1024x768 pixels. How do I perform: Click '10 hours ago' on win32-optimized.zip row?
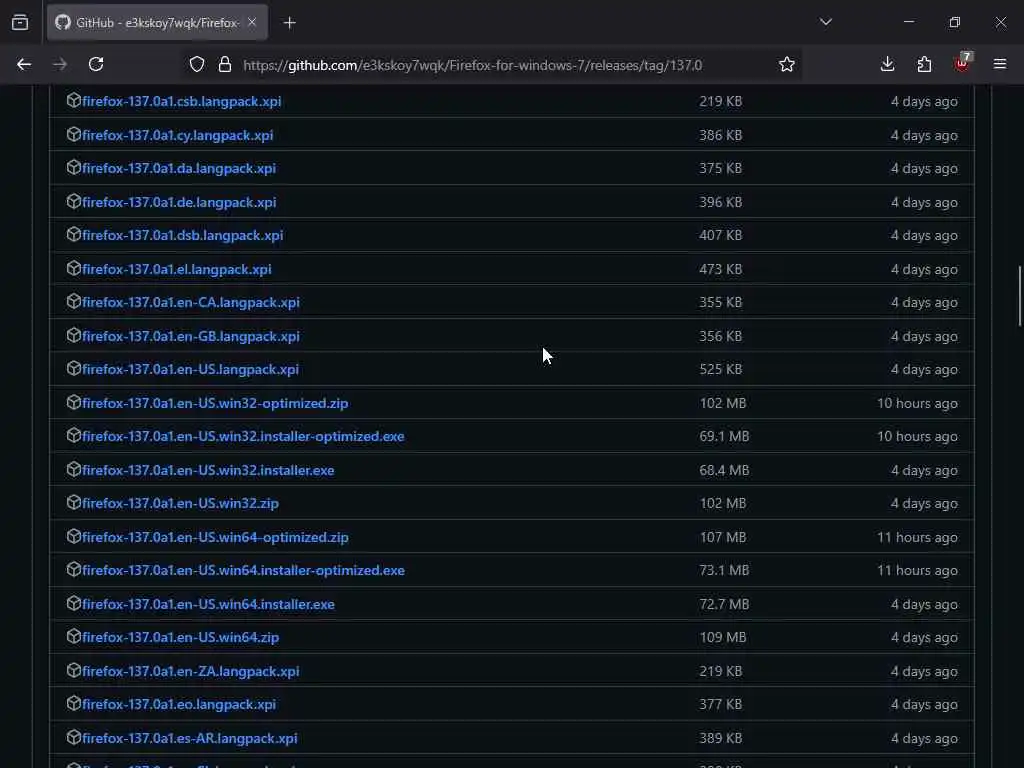pyautogui.click(x=918, y=403)
